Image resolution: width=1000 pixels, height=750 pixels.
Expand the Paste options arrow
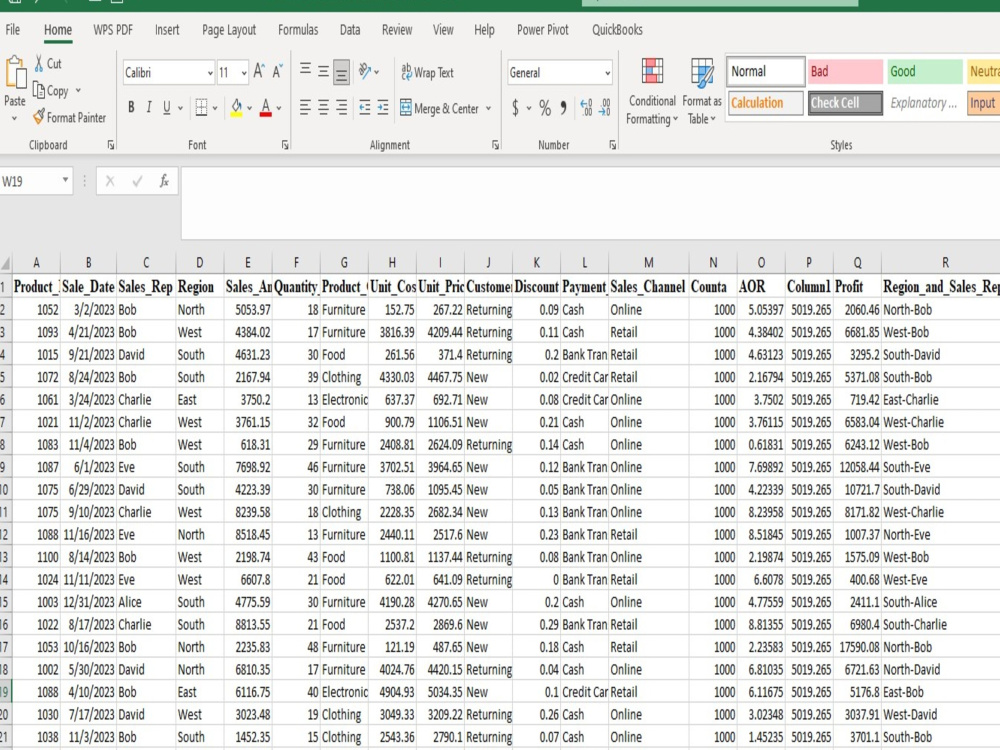point(14,119)
